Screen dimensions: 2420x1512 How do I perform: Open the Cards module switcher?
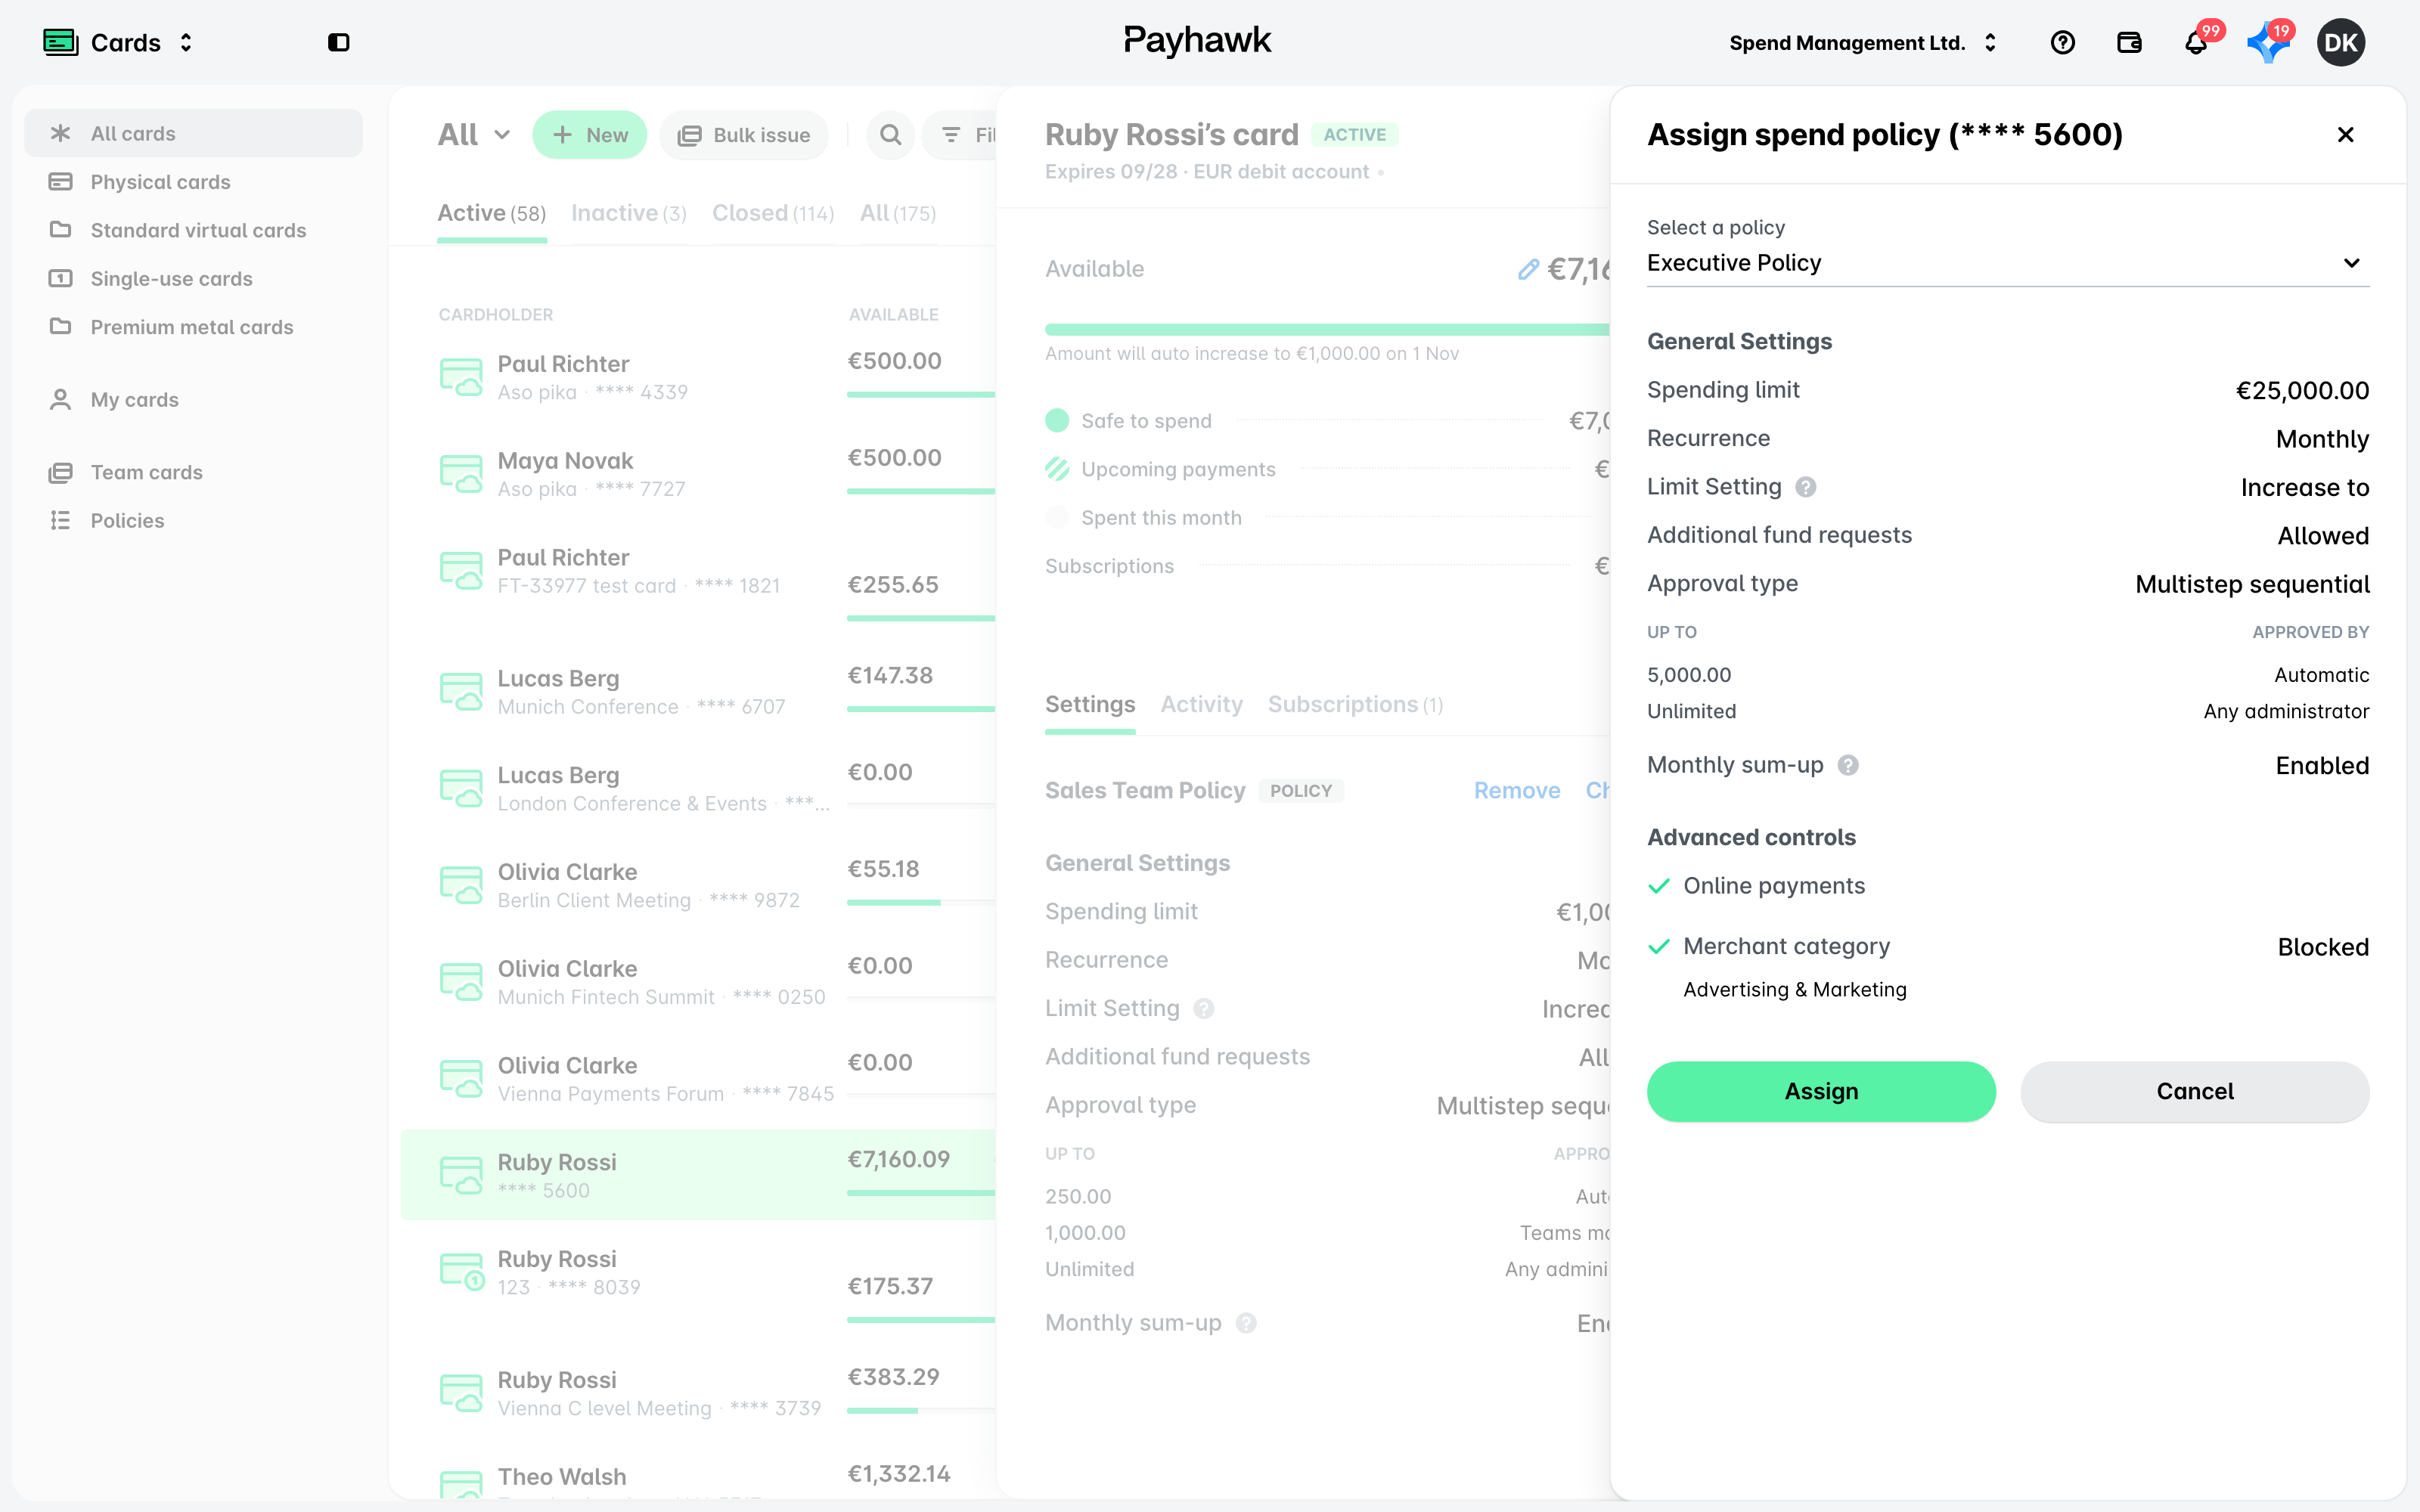click(x=119, y=42)
